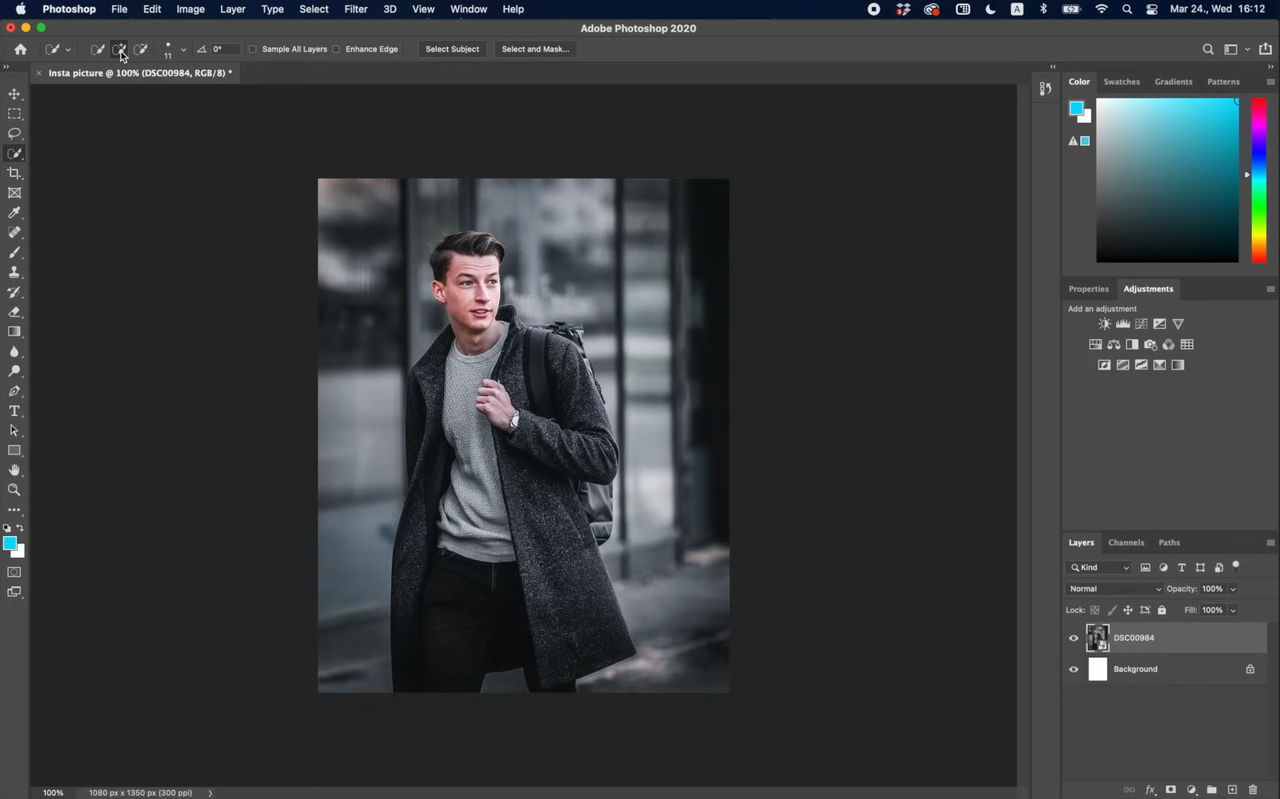Click the Background layer thumbnail
Screen dimensions: 1280x799
[x=1097, y=668]
